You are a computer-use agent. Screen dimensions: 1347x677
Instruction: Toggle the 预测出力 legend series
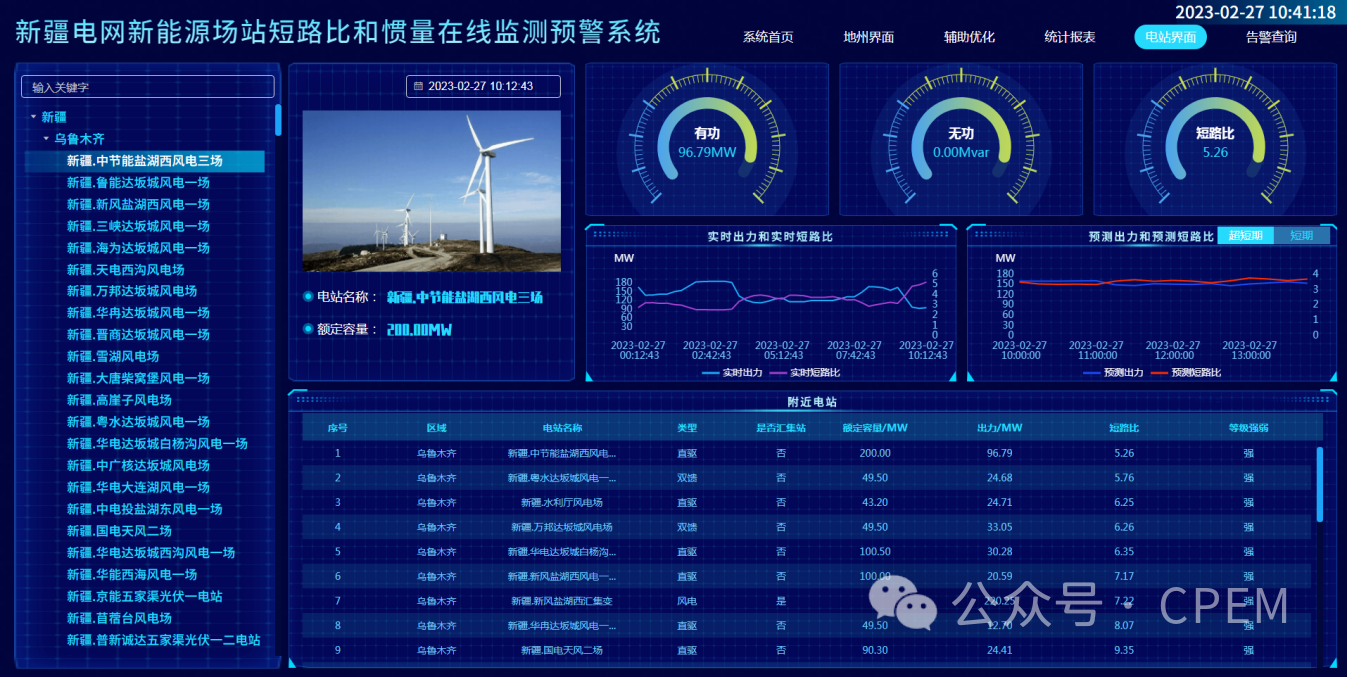(1112, 372)
